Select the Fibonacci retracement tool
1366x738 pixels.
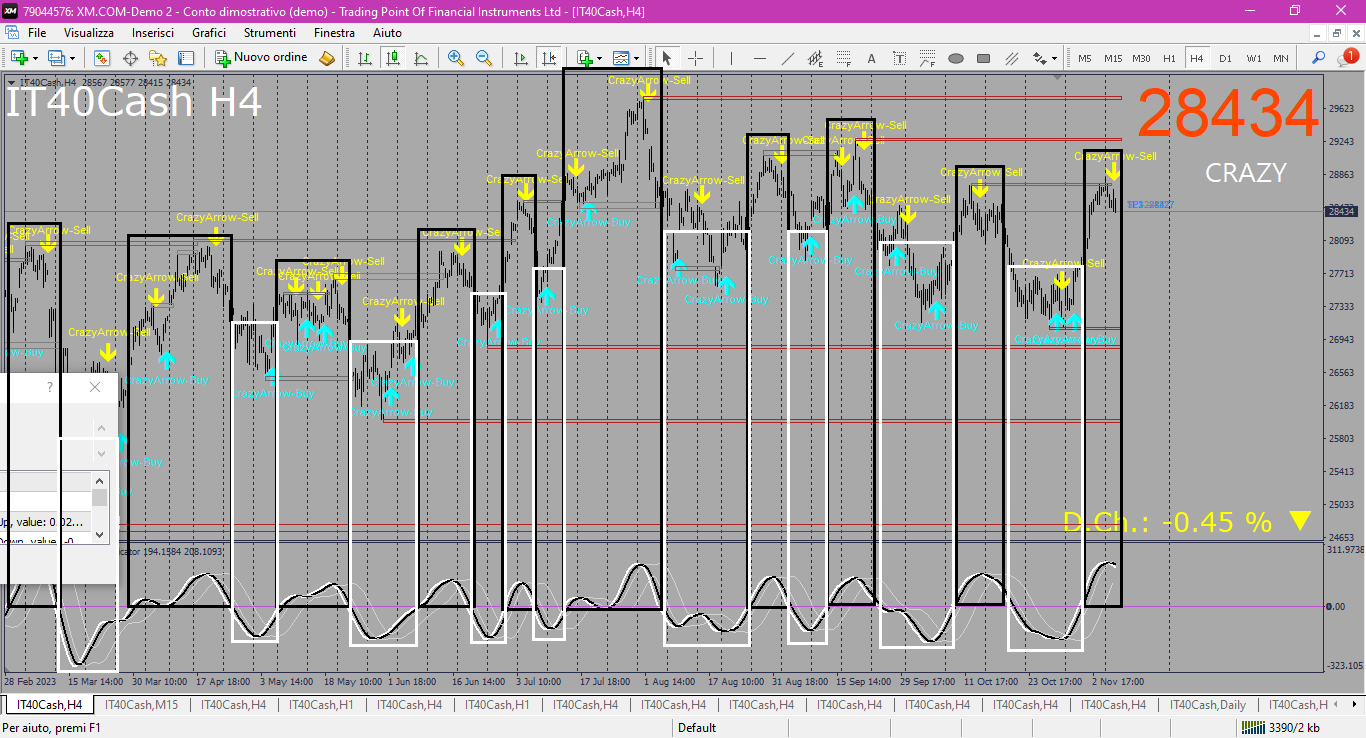[843, 58]
